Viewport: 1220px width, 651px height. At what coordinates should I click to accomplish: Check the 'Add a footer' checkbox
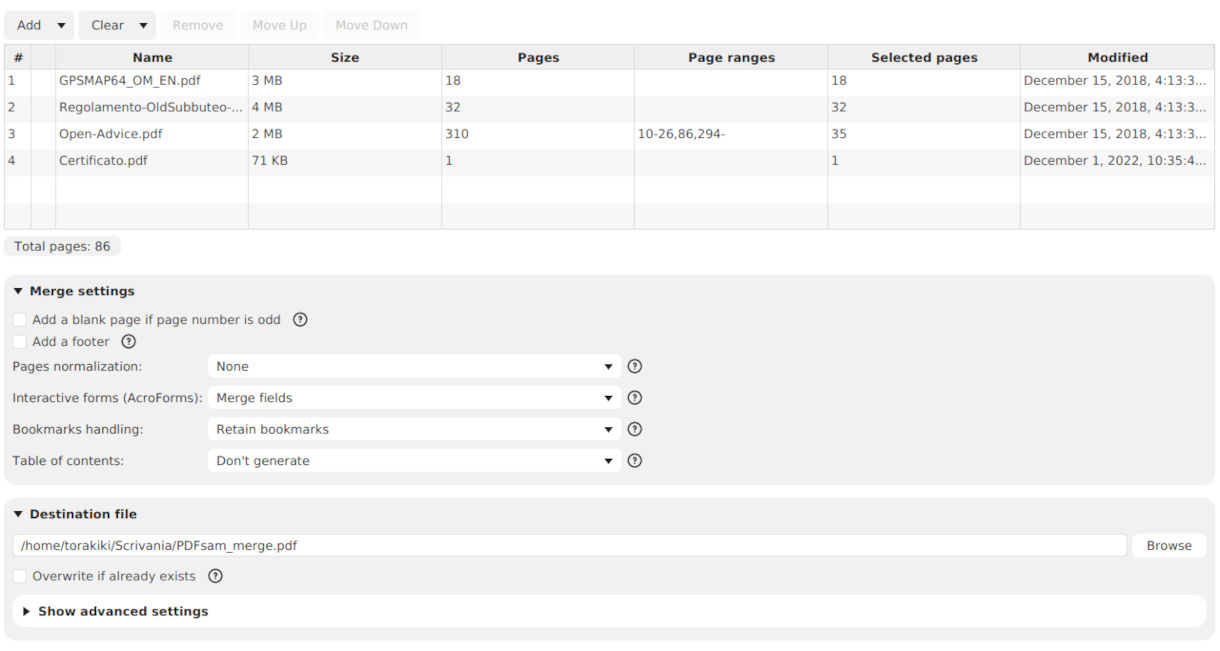(x=19, y=341)
